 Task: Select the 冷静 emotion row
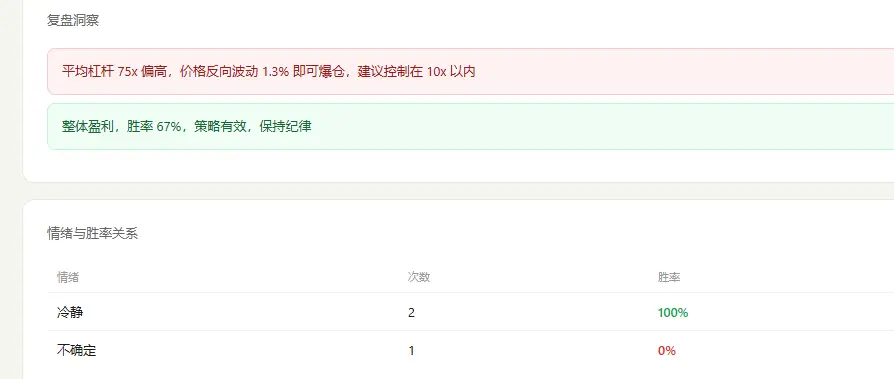point(470,312)
